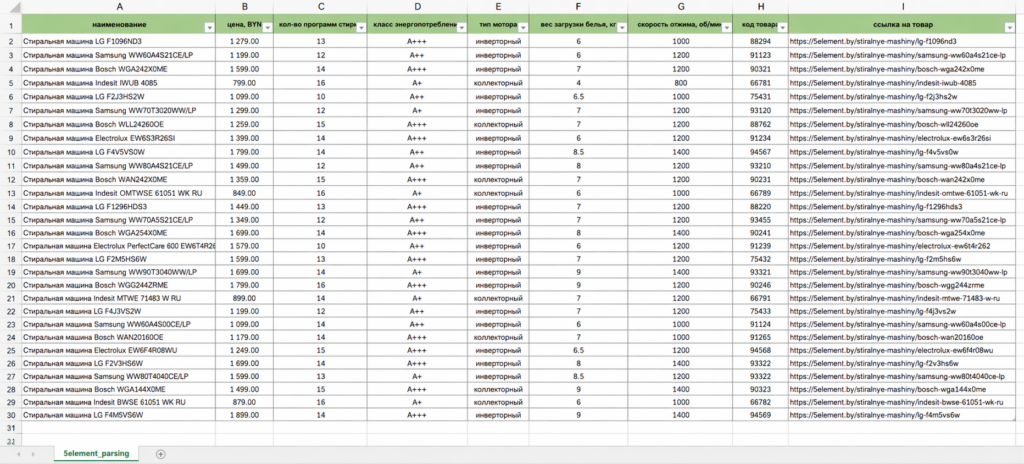1024x464 pixels.
Task: Select cell Стиральная машина Indesit OMTWSE 61051
Action: point(119,193)
